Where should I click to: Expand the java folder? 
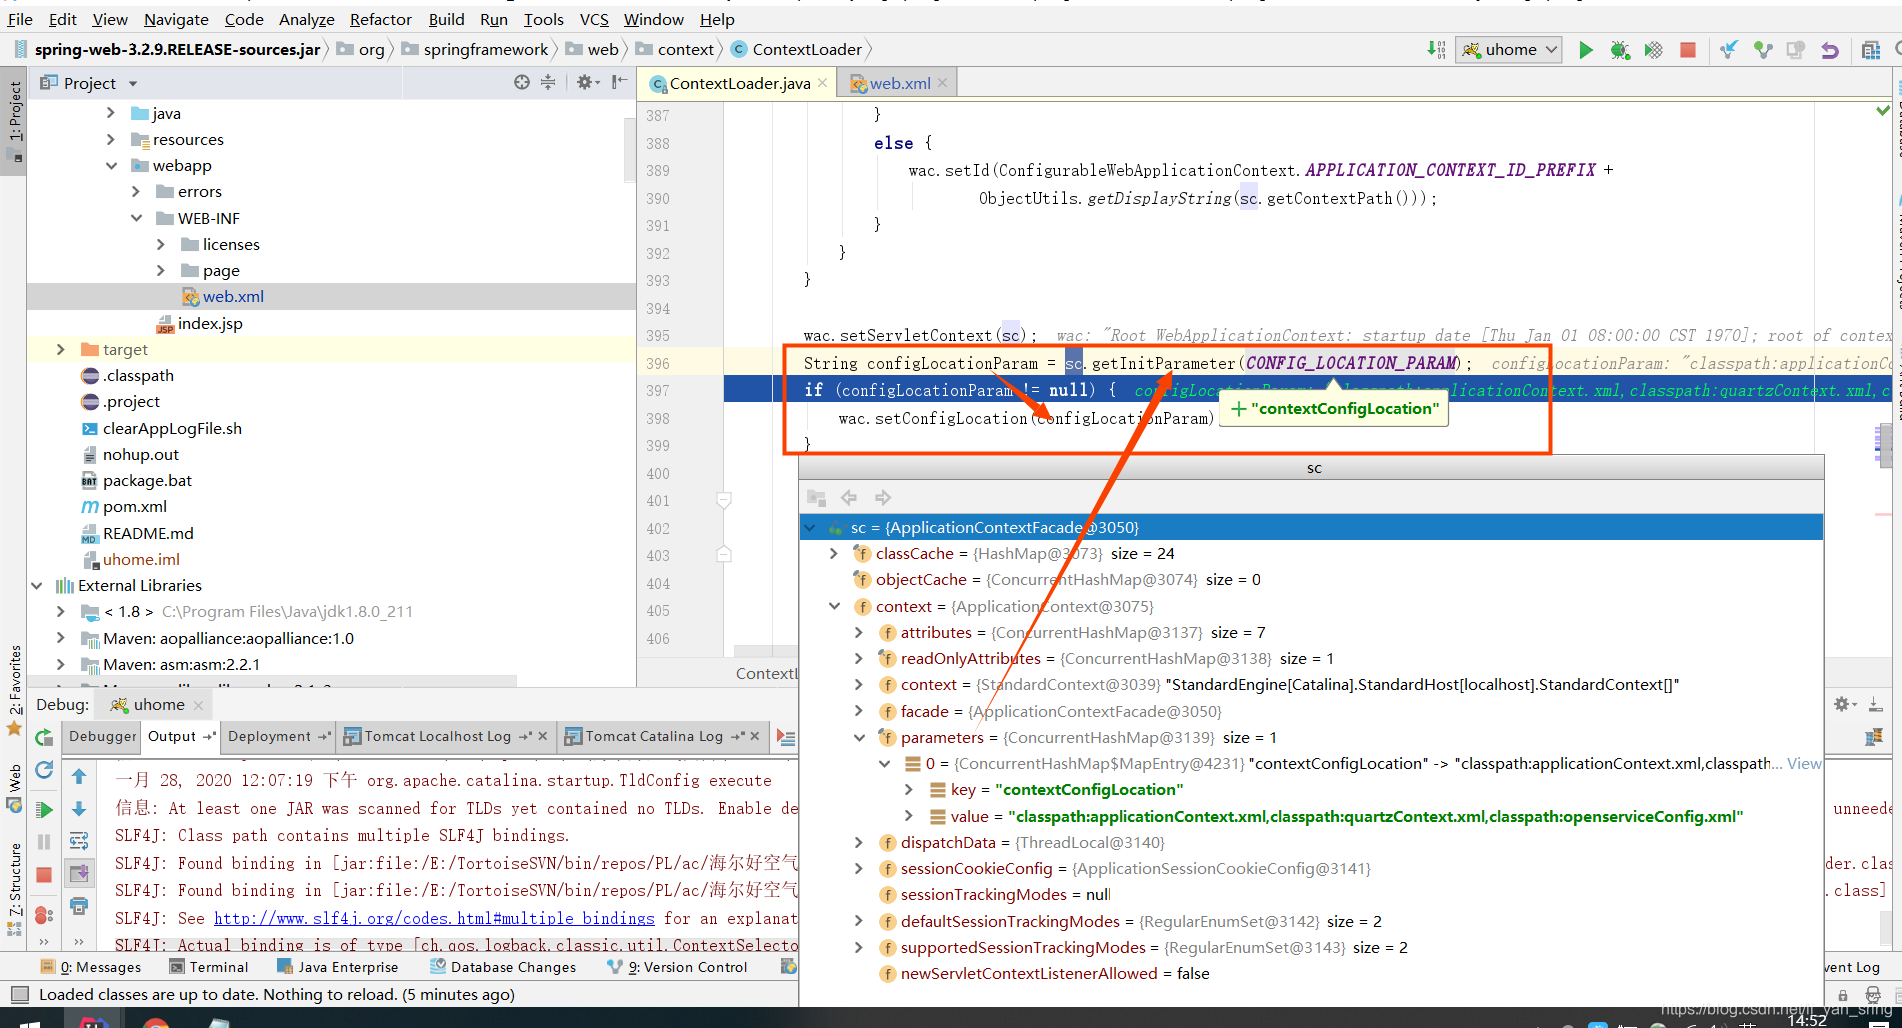coord(111,113)
